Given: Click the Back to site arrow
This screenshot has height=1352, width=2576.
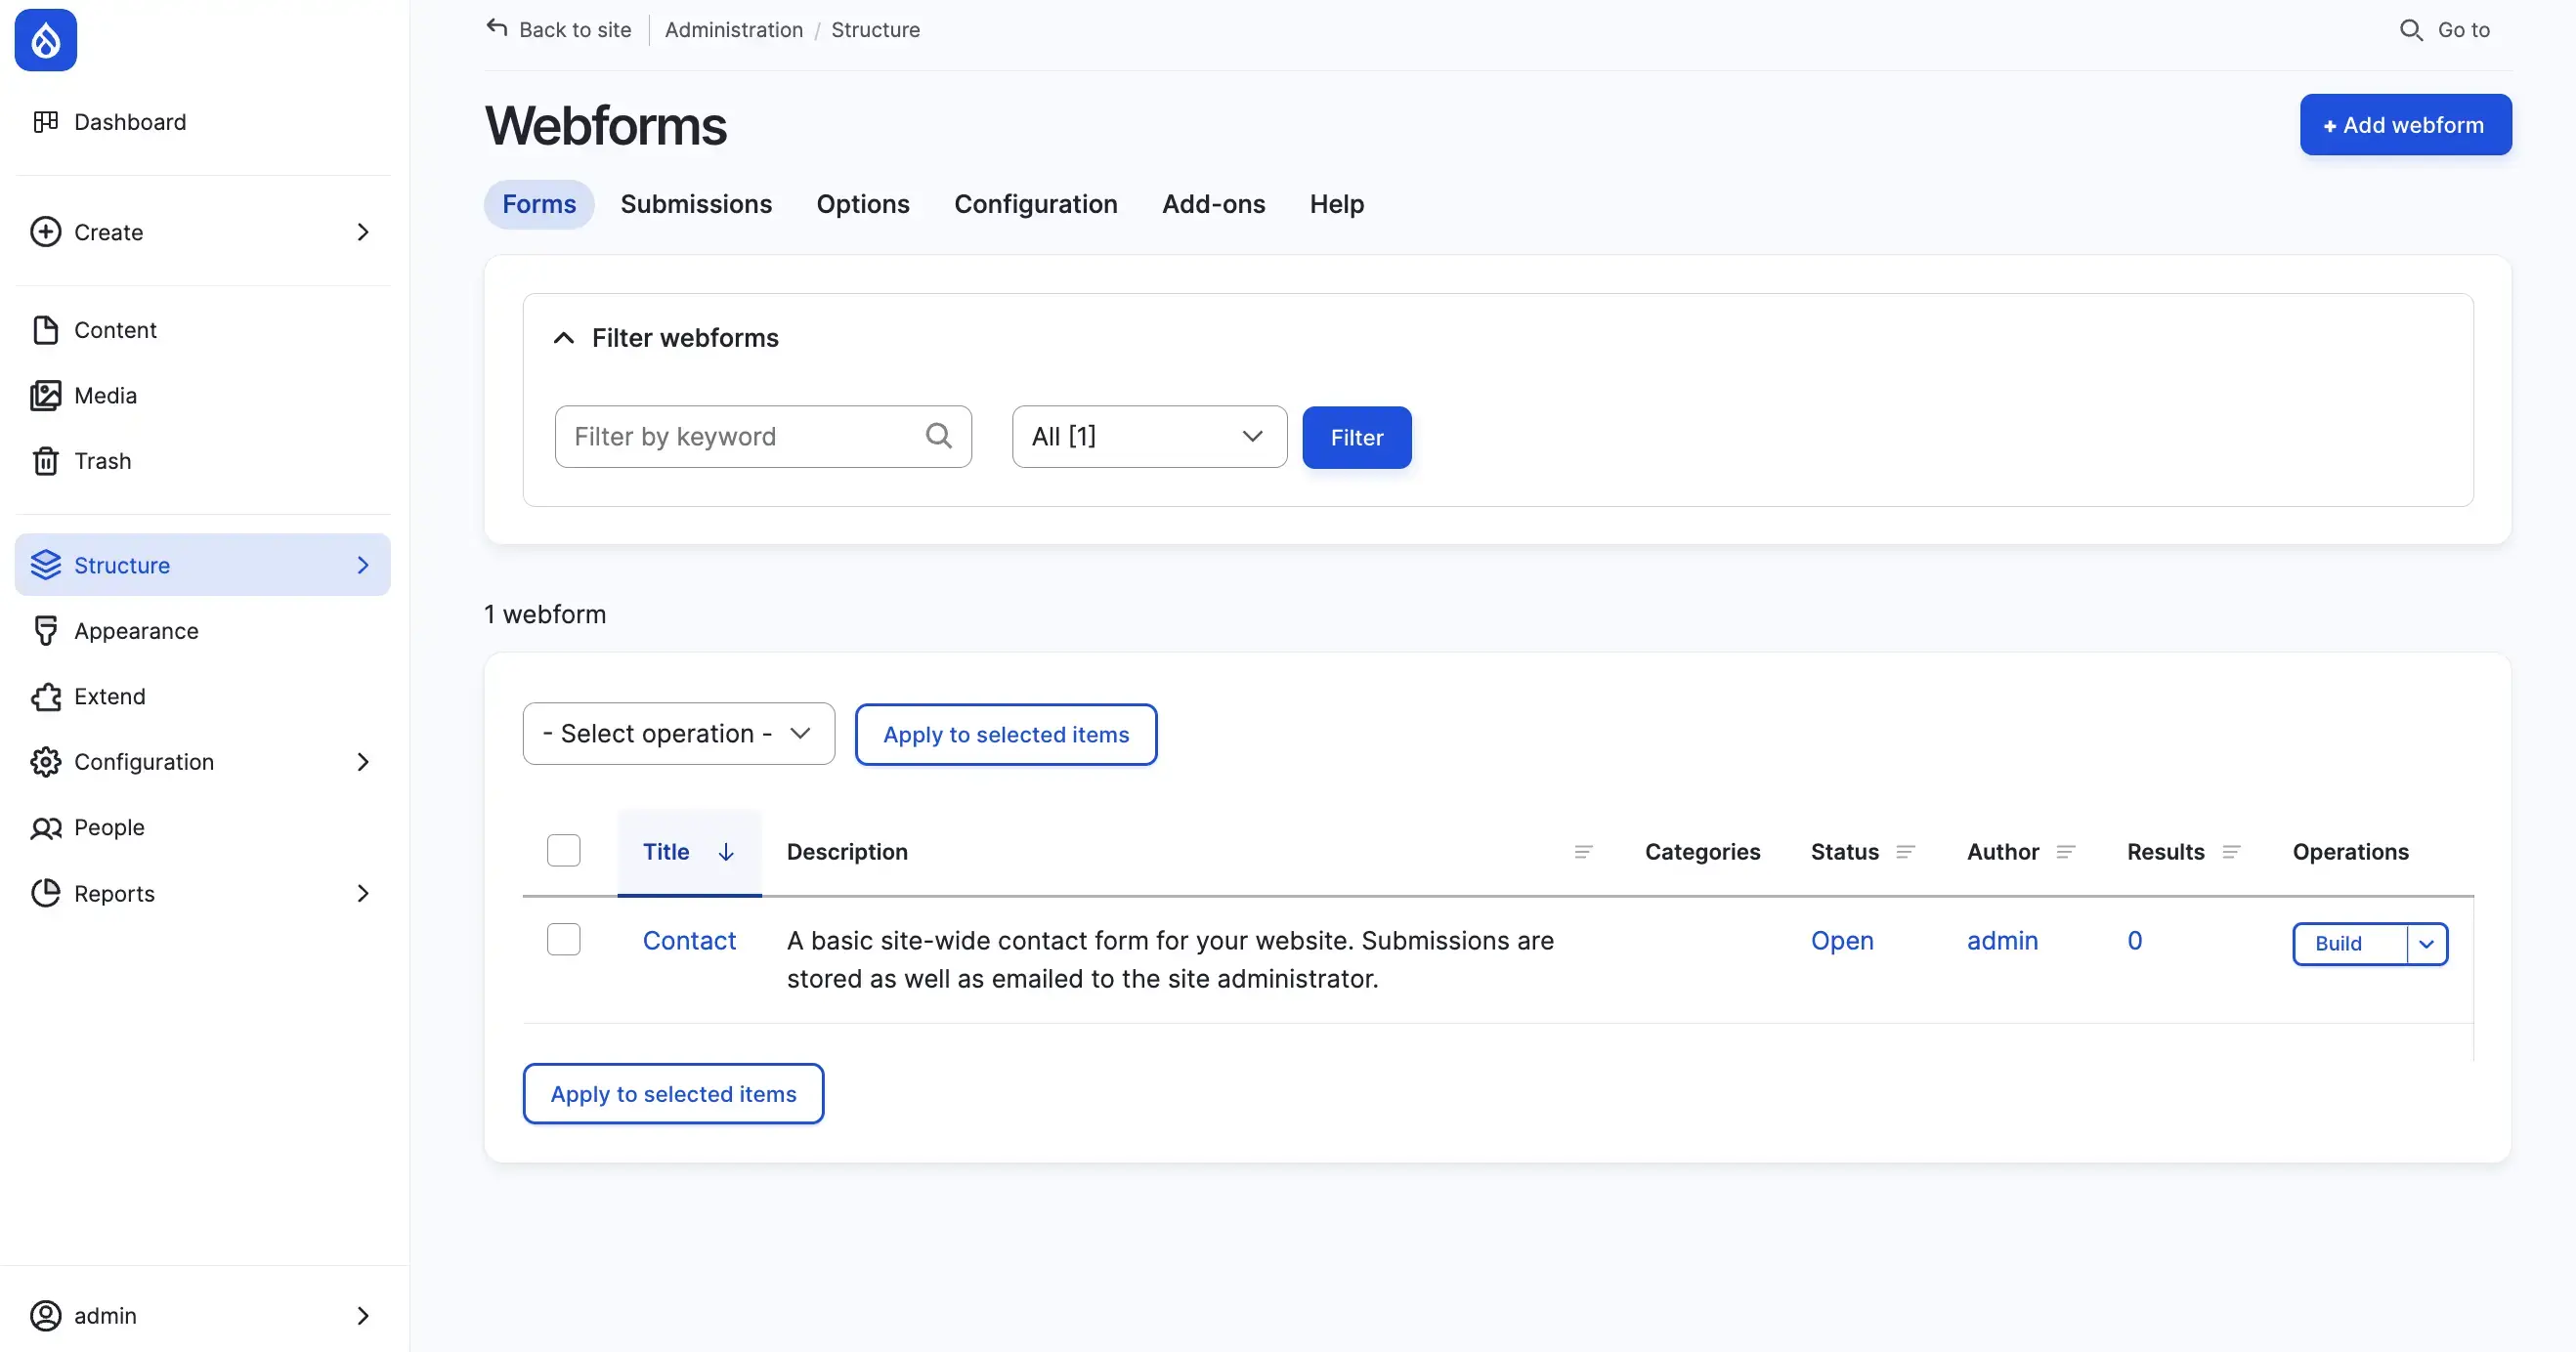Looking at the screenshot, I should click(x=497, y=28).
